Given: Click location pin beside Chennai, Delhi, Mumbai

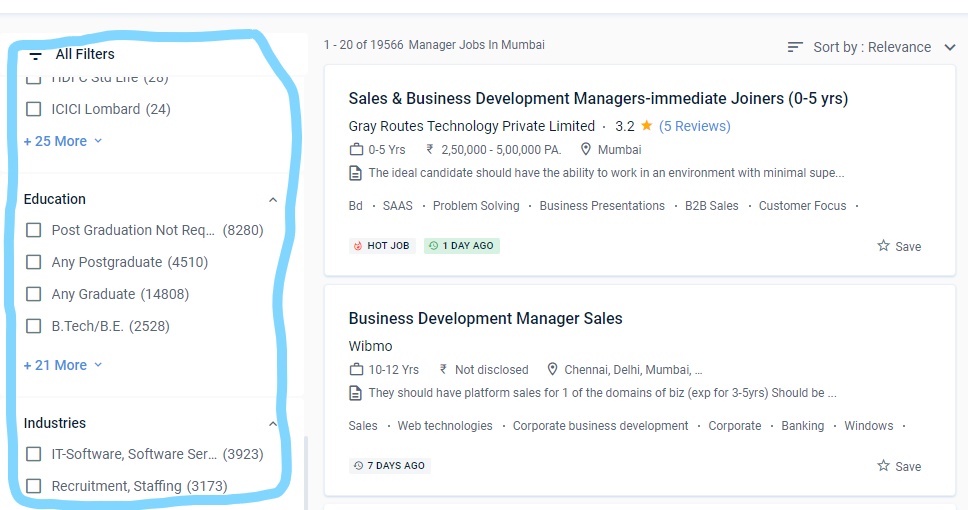Looking at the screenshot, I should (x=553, y=369).
